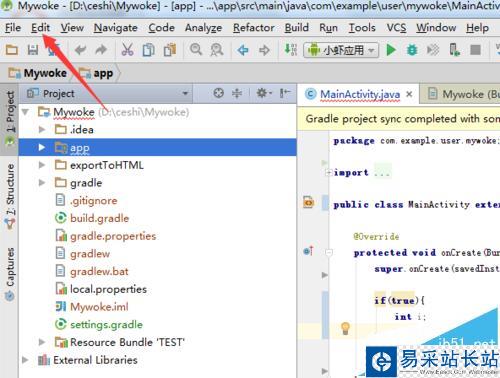This screenshot has height=378, width=500.
Task: Click the Paste clipboard icon
Action: pos(170,50)
